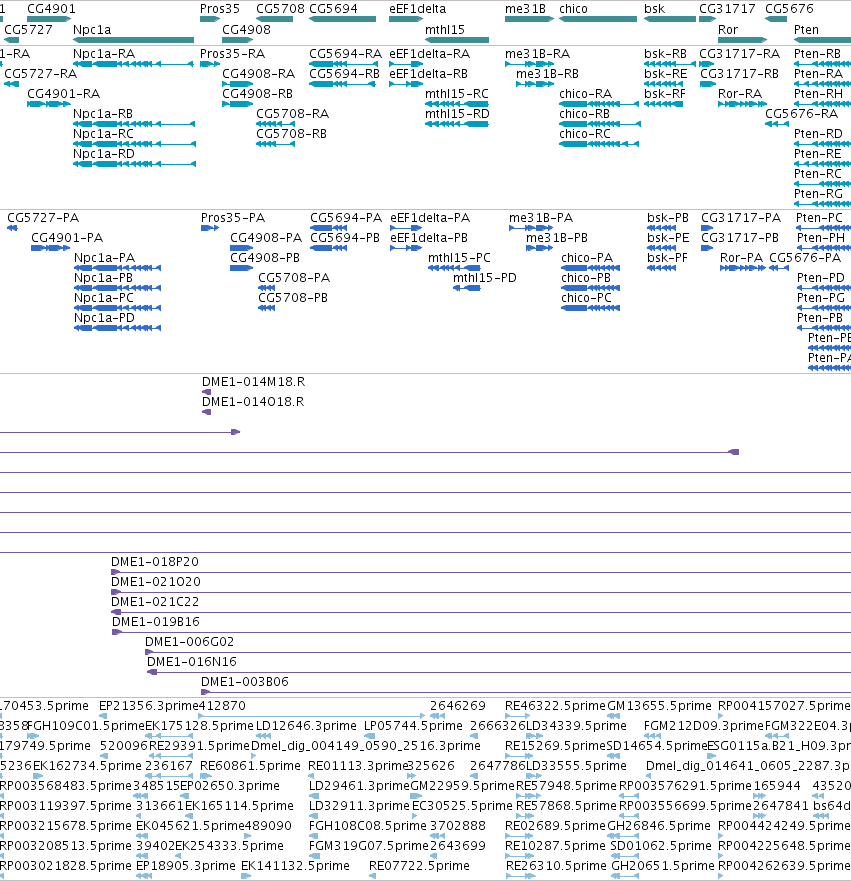This screenshot has width=851, height=881.
Task: Click BAC end DME1-014M18.R
Action: [206, 392]
